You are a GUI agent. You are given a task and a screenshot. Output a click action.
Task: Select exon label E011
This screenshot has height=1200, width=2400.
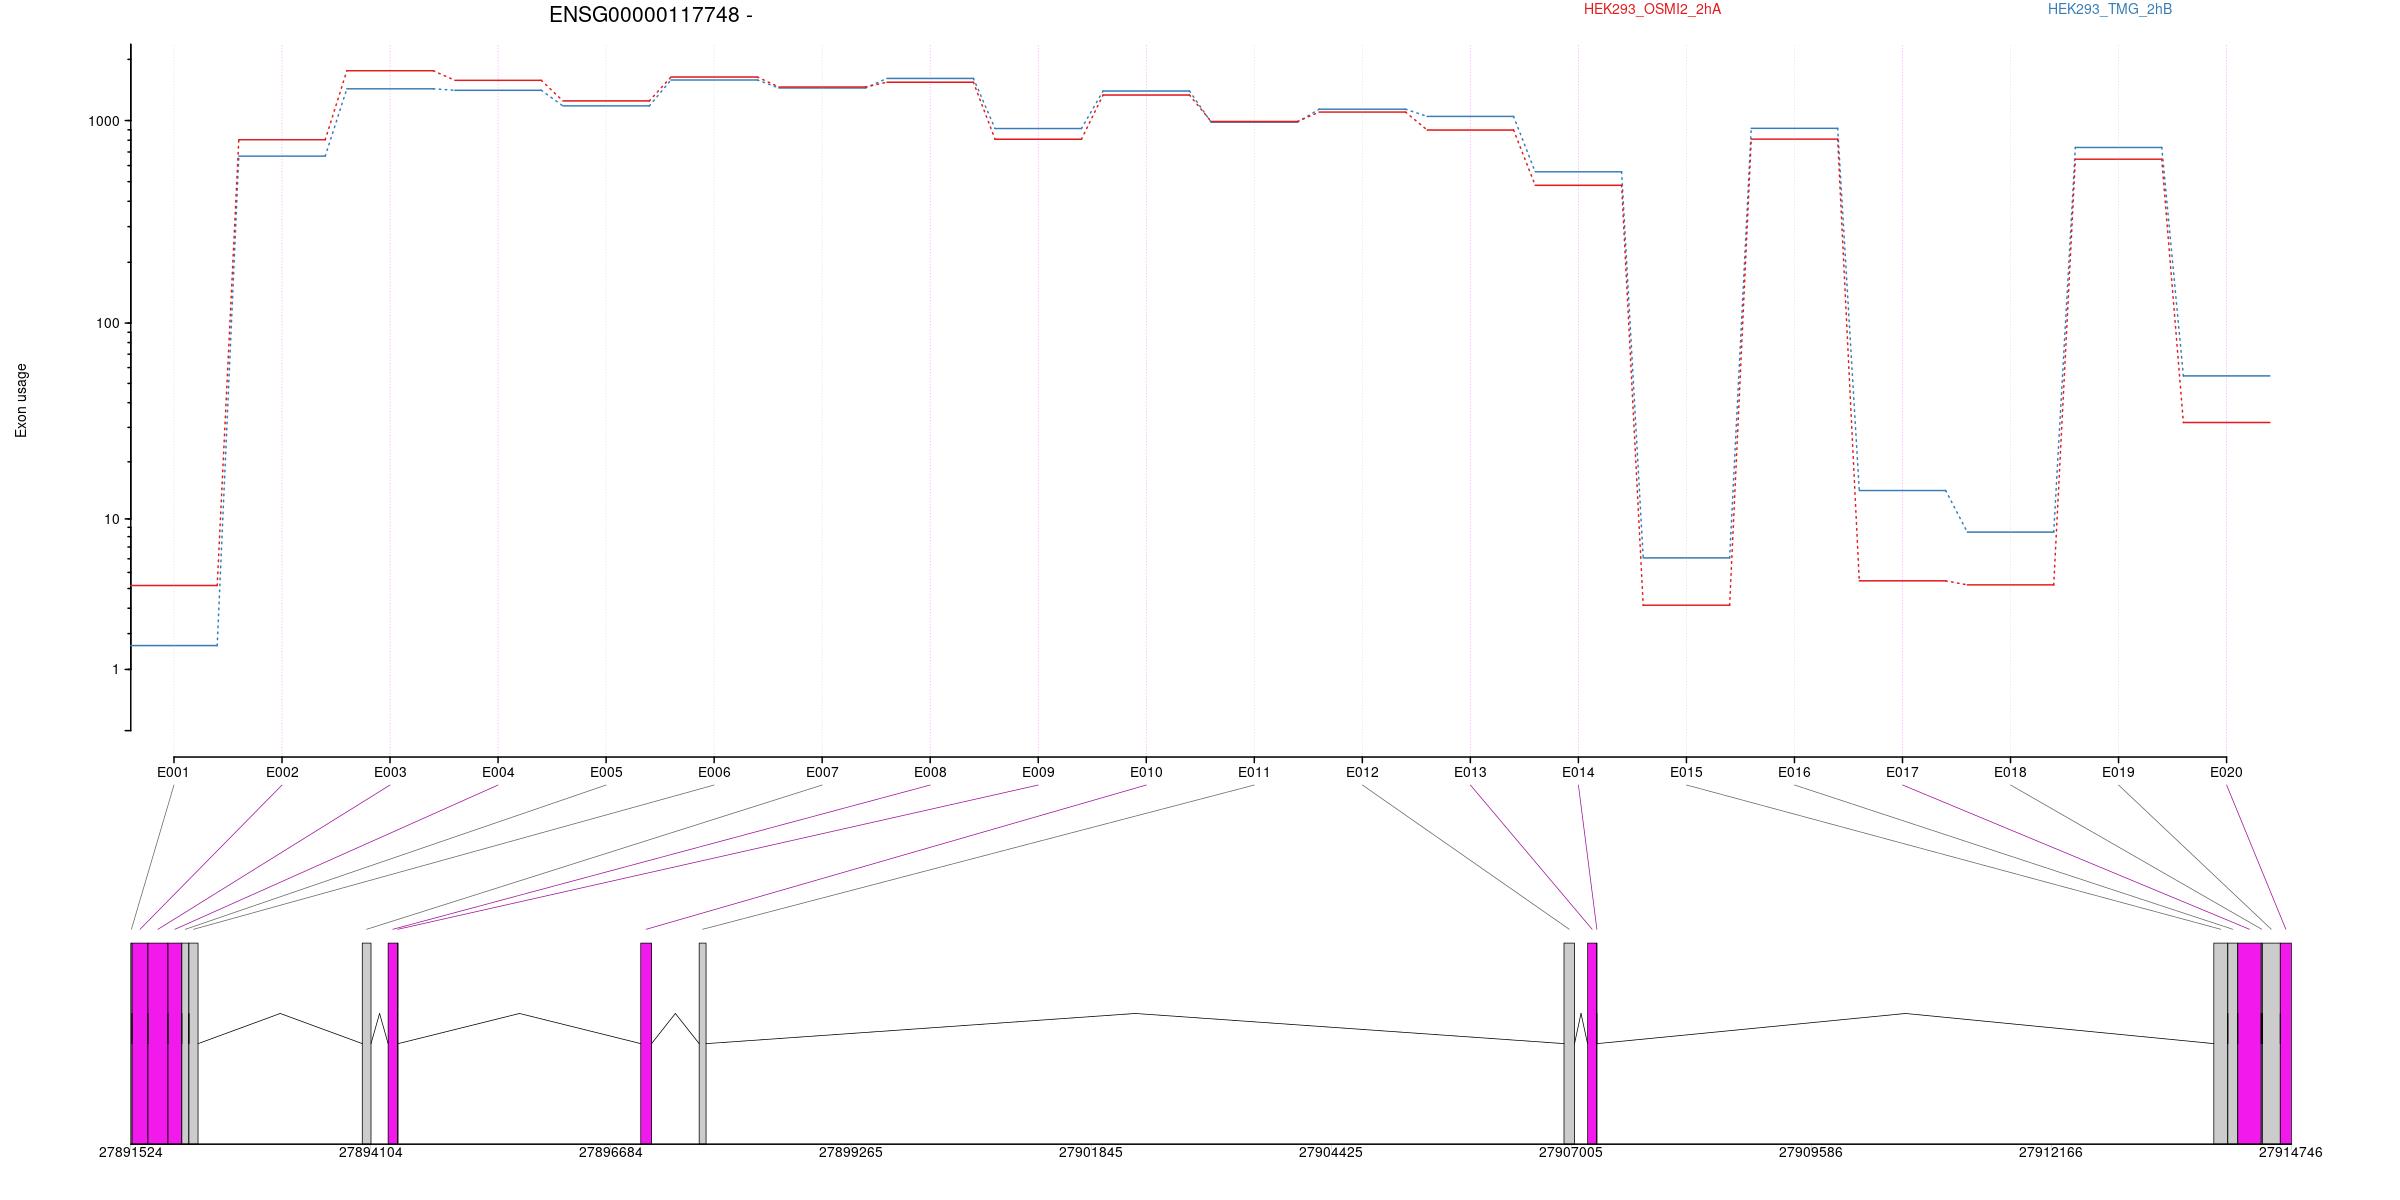(x=1254, y=772)
